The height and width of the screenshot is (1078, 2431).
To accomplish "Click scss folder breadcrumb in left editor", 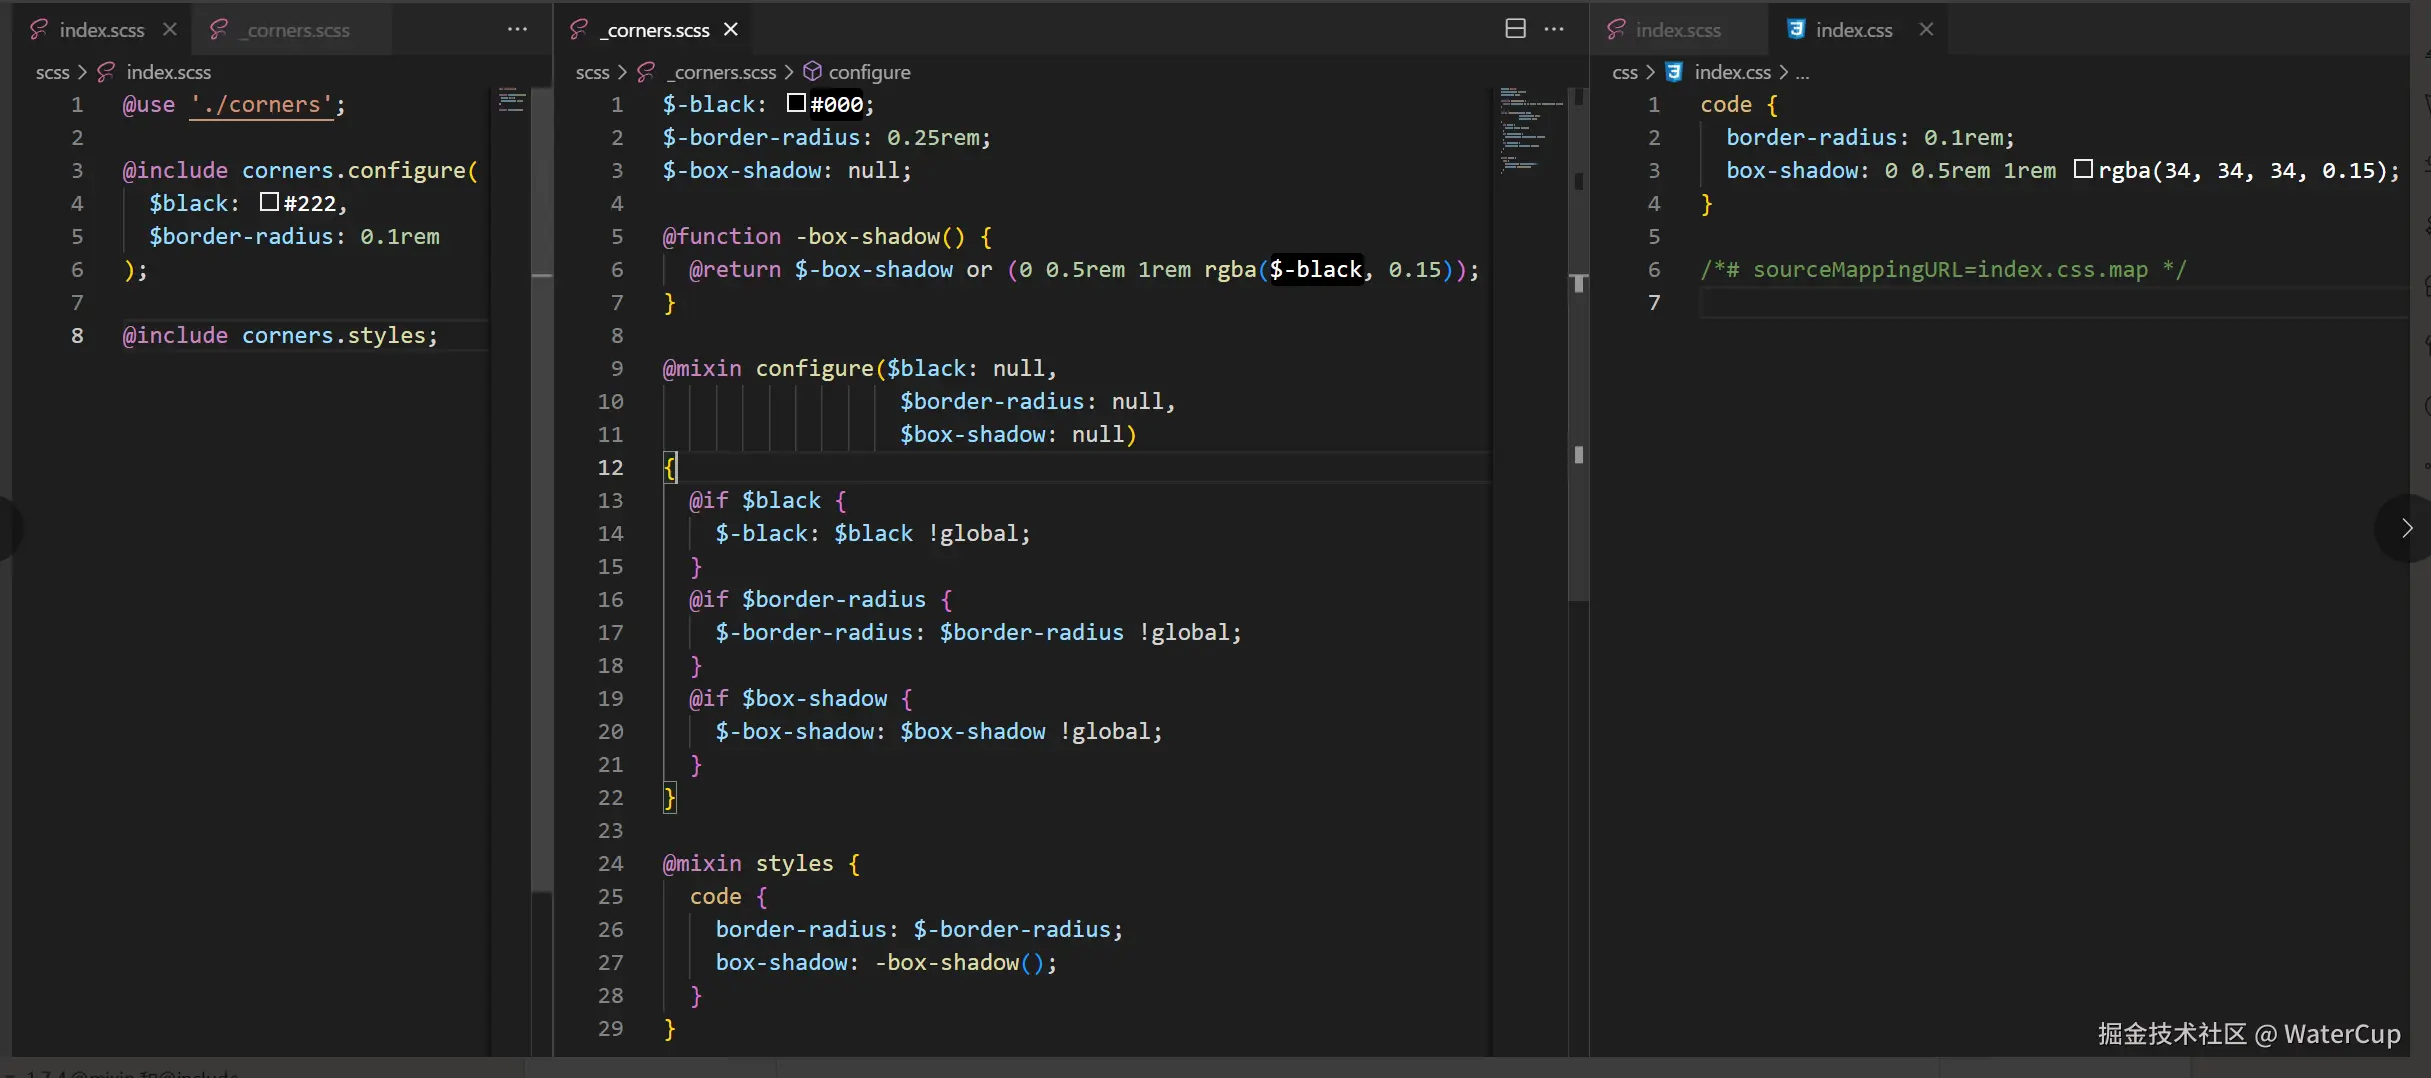I will point(52,72).
